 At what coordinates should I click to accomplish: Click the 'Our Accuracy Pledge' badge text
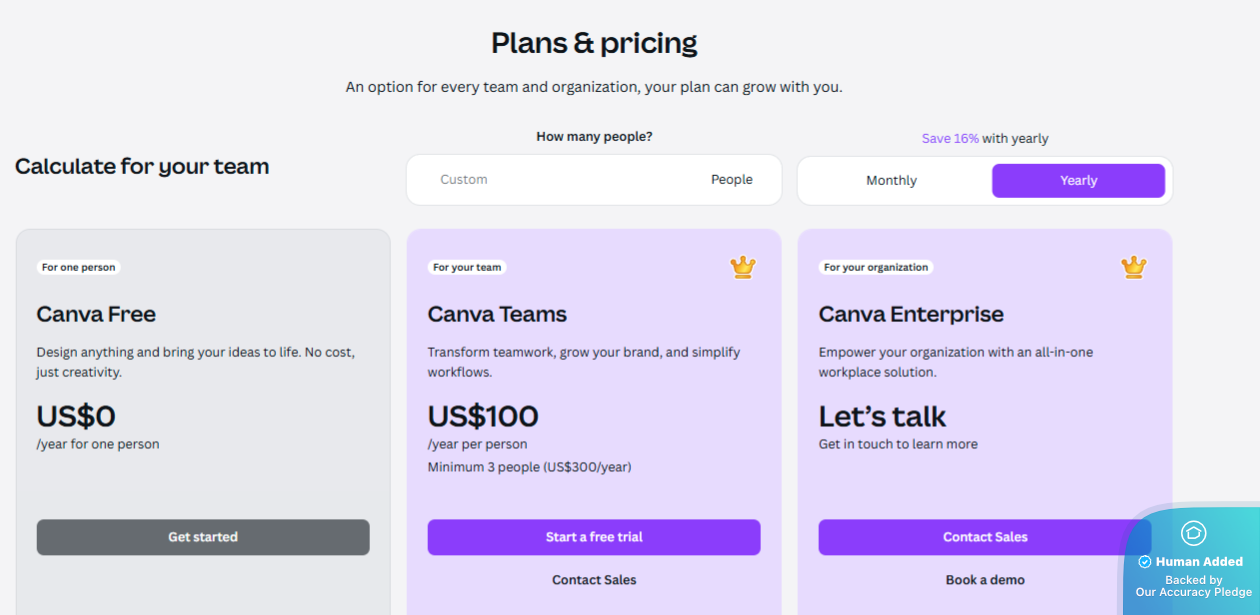1193,591
